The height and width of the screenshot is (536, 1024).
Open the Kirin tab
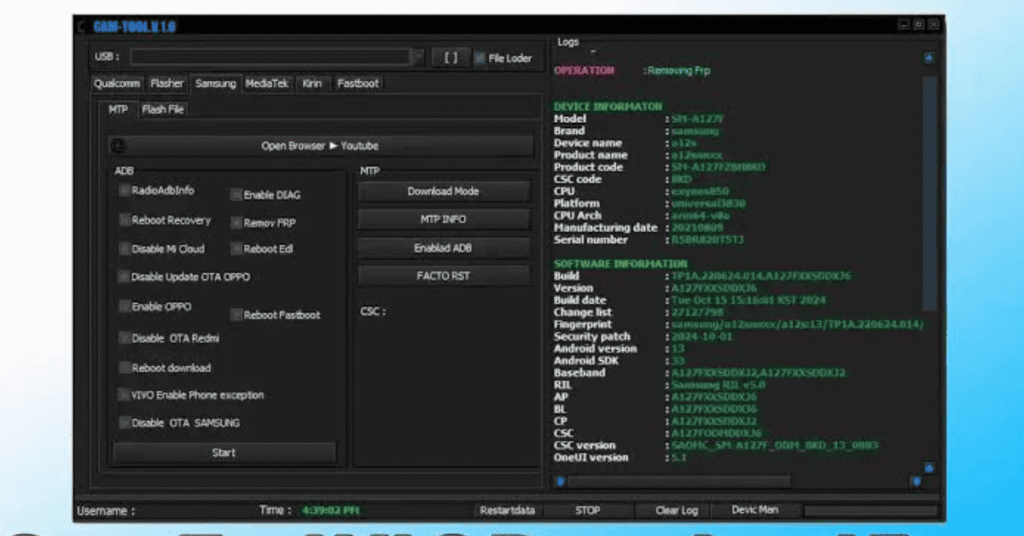pos(312,84)
